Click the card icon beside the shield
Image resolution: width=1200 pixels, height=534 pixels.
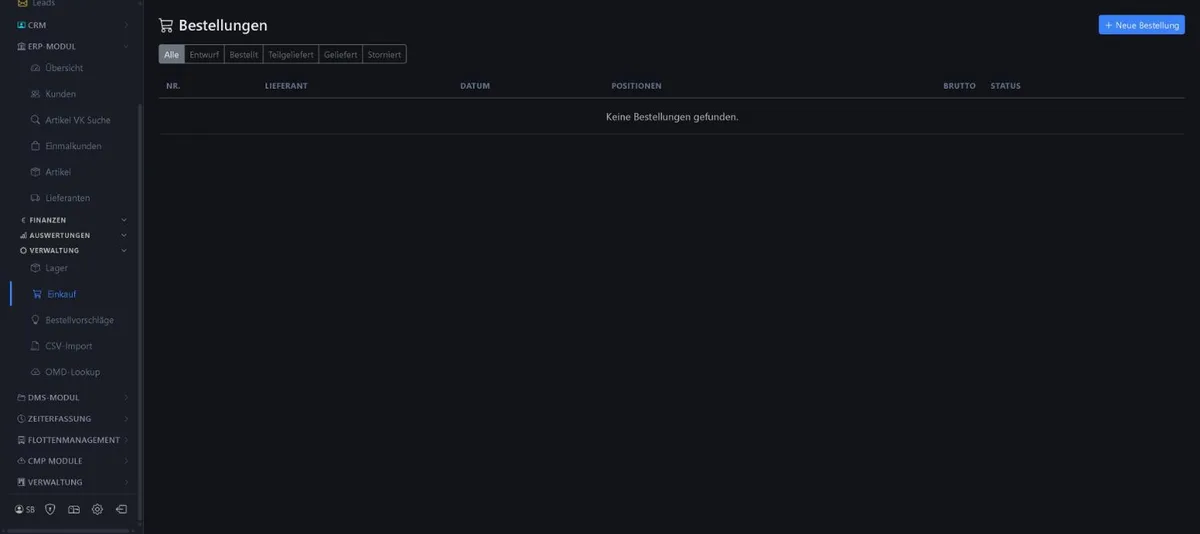tap(74, 509)
